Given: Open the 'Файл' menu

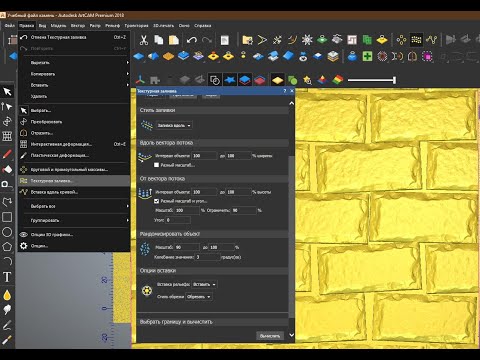Looking at the screenshot, I should [x=9, y=25].
